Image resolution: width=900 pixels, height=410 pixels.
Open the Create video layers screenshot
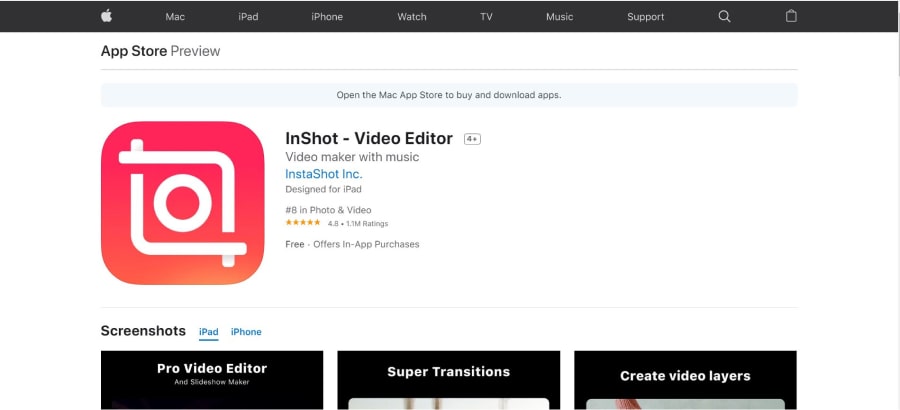pyautogui.click(x=685, y=380)
